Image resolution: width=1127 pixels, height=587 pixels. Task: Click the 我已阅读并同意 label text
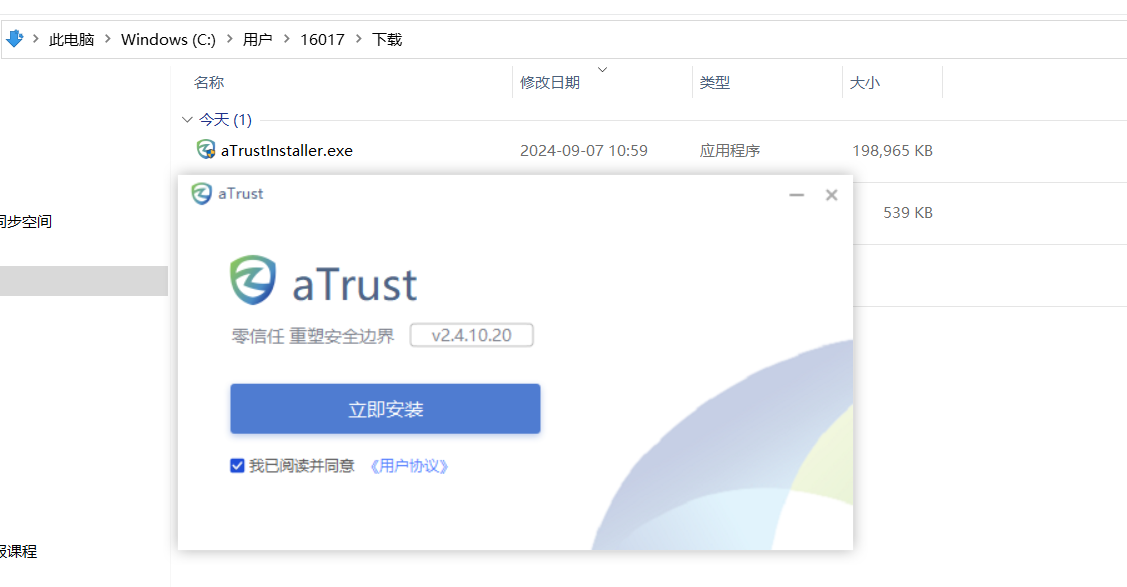302,466
